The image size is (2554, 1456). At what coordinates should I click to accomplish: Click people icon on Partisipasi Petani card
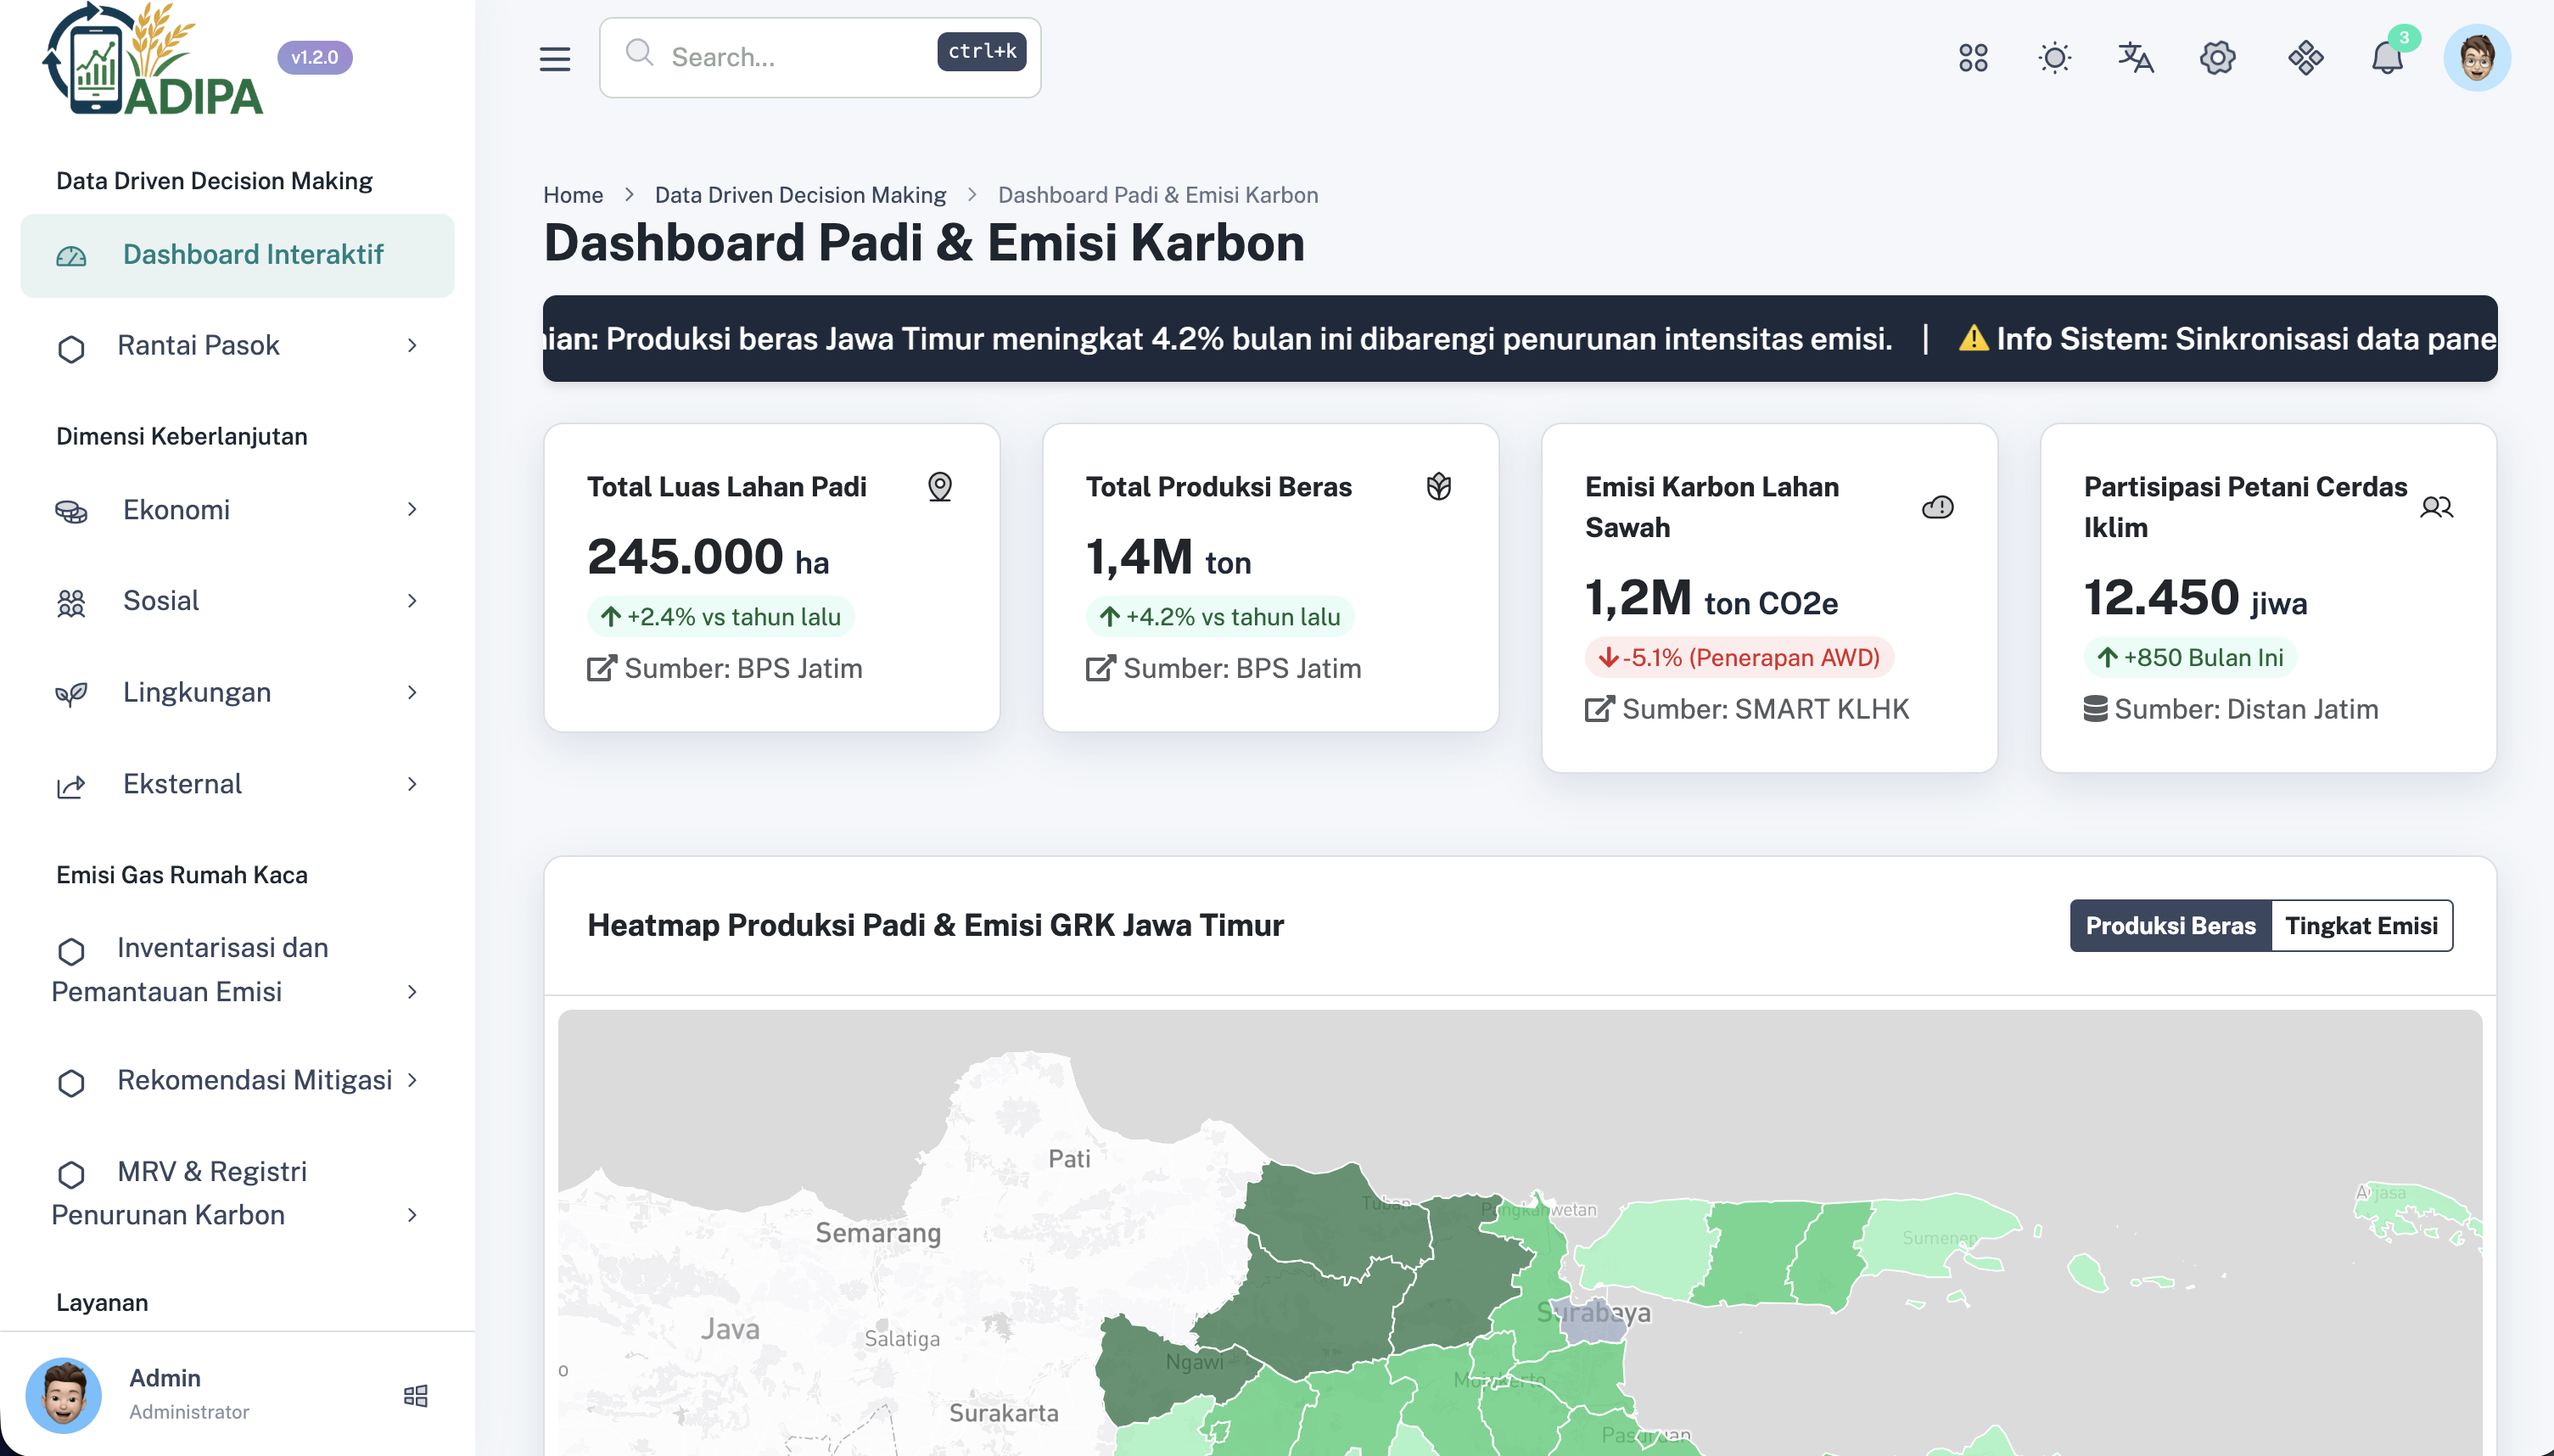pyautogui.click(x=2436, y=507)
